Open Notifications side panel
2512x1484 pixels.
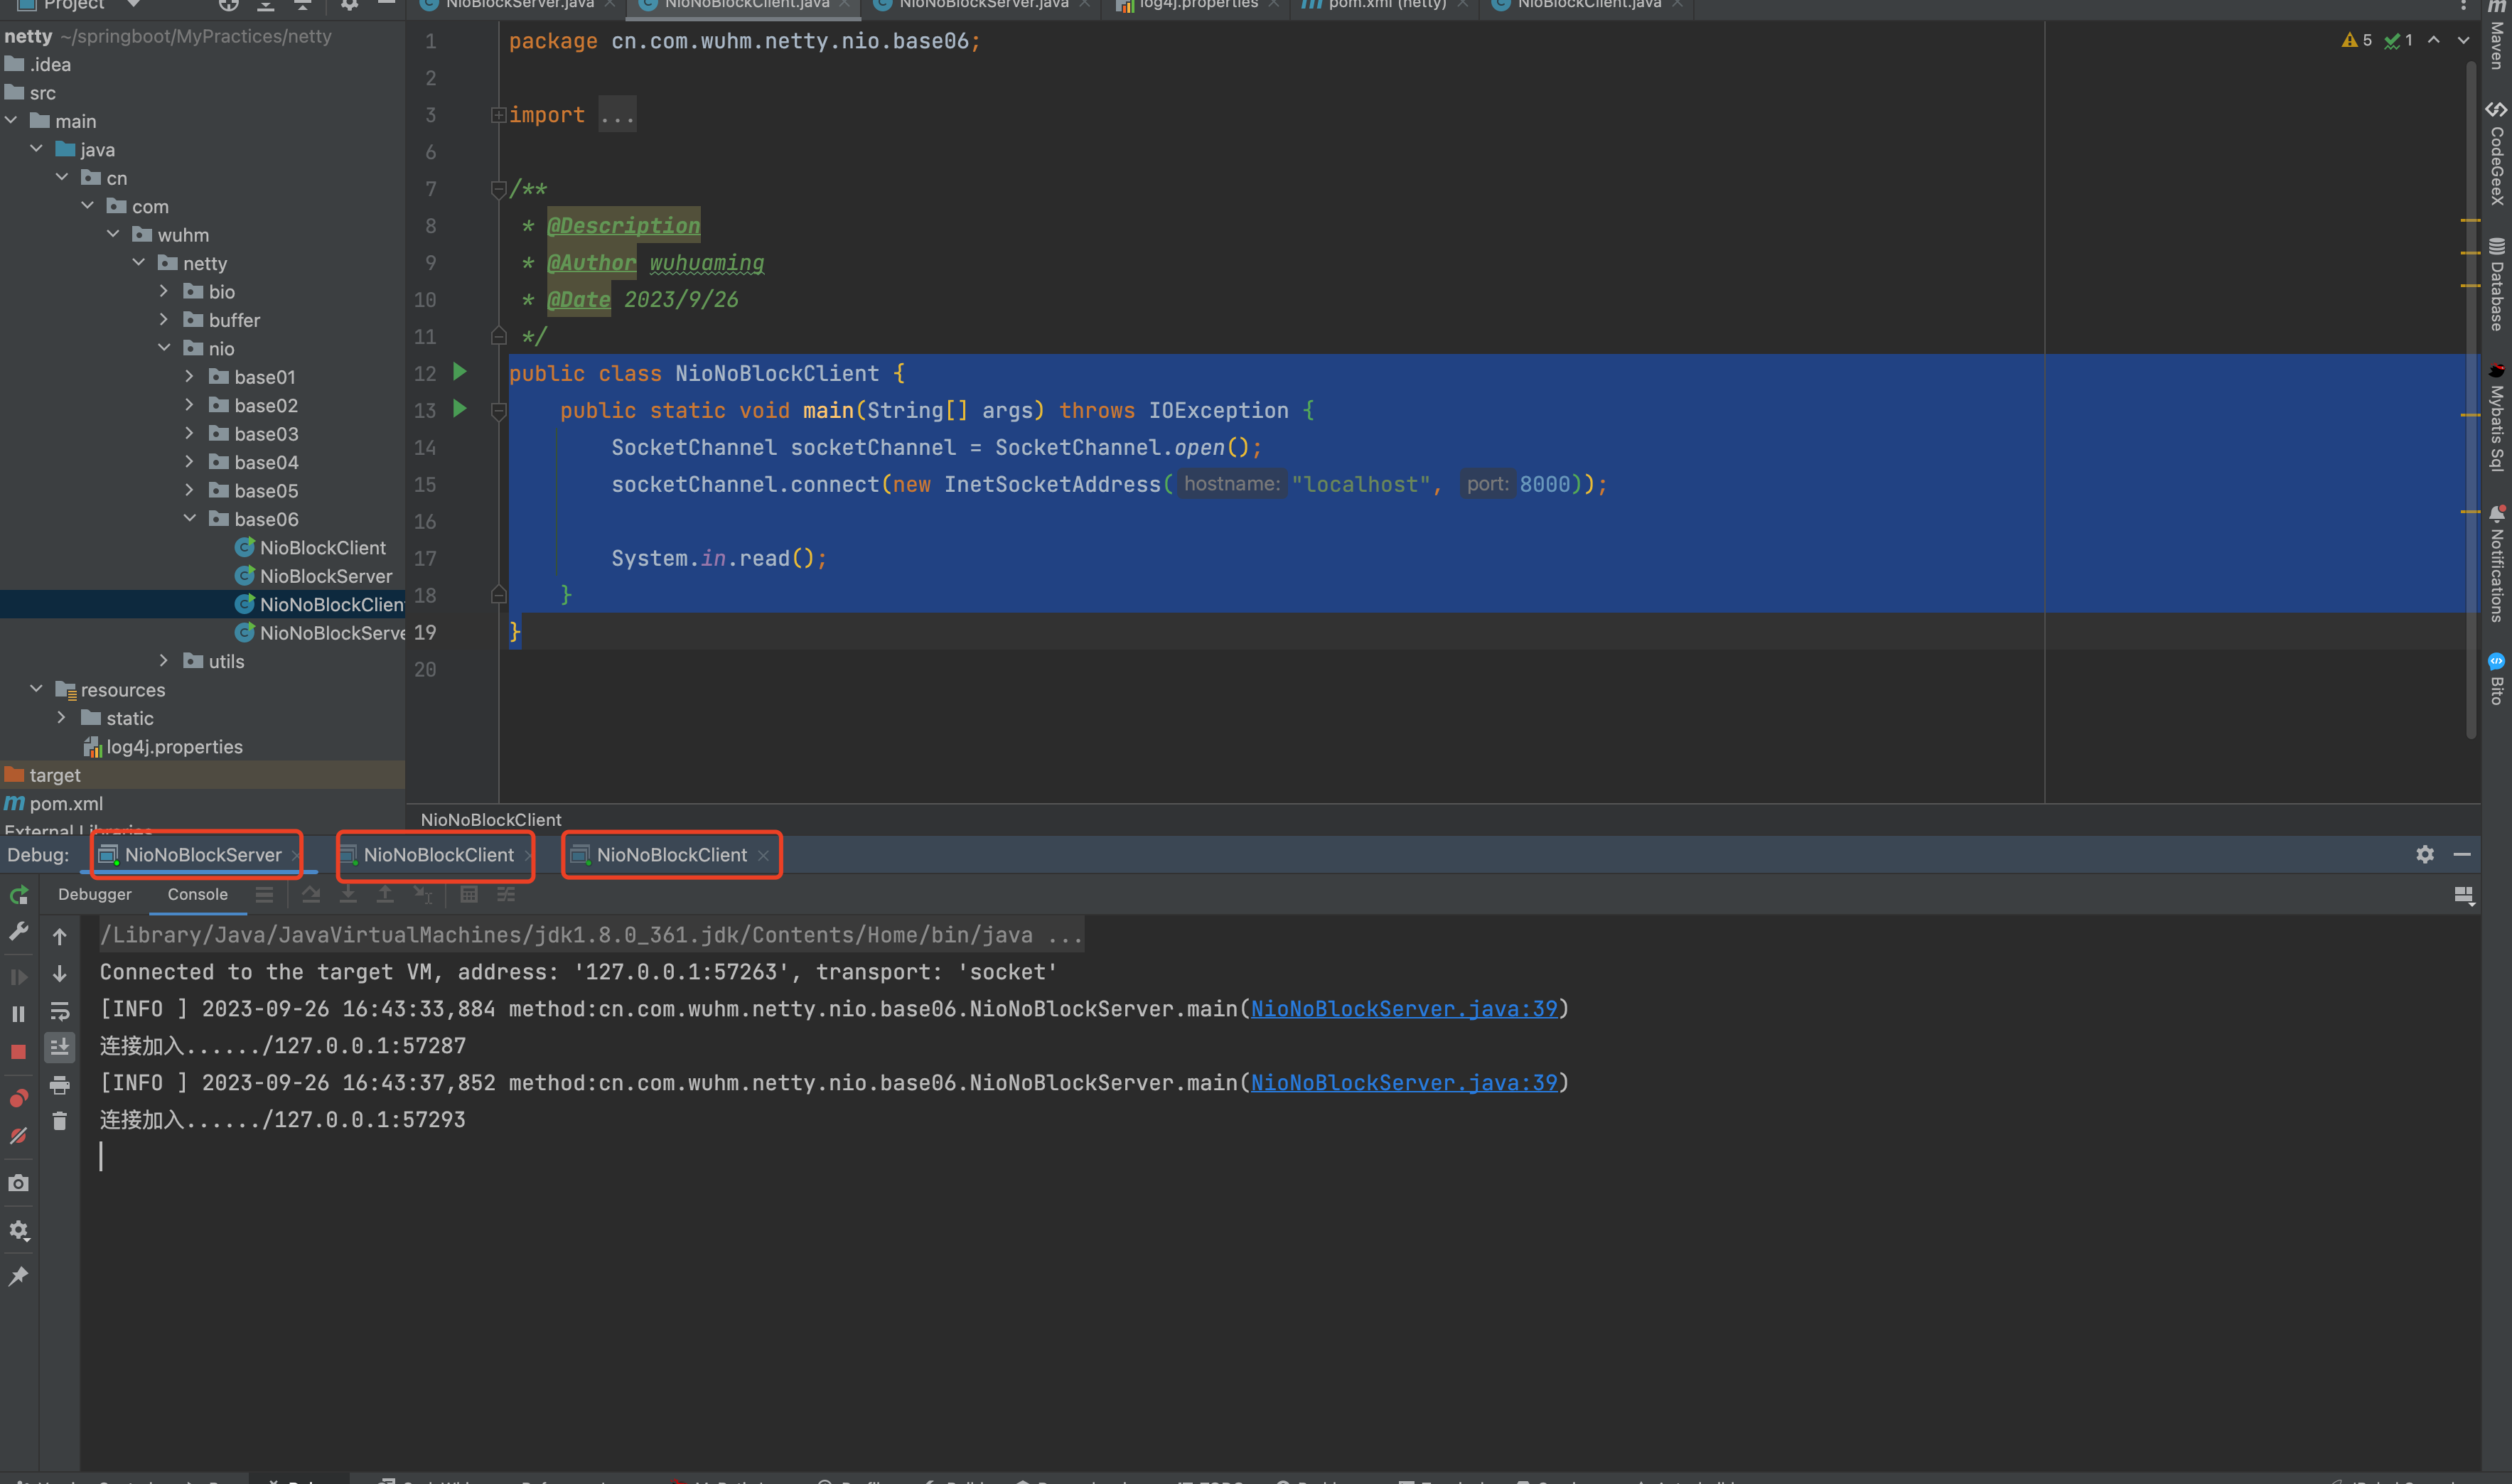[x=2497, y=564]
